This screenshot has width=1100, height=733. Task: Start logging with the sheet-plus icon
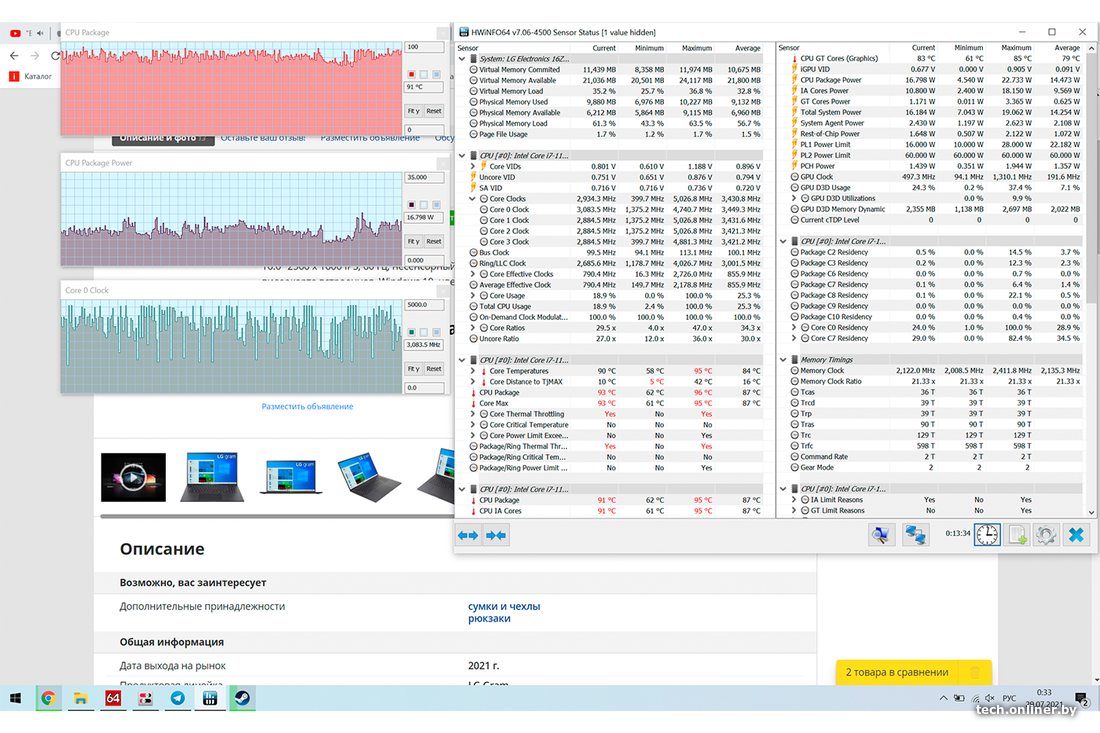coord(1017,535)
